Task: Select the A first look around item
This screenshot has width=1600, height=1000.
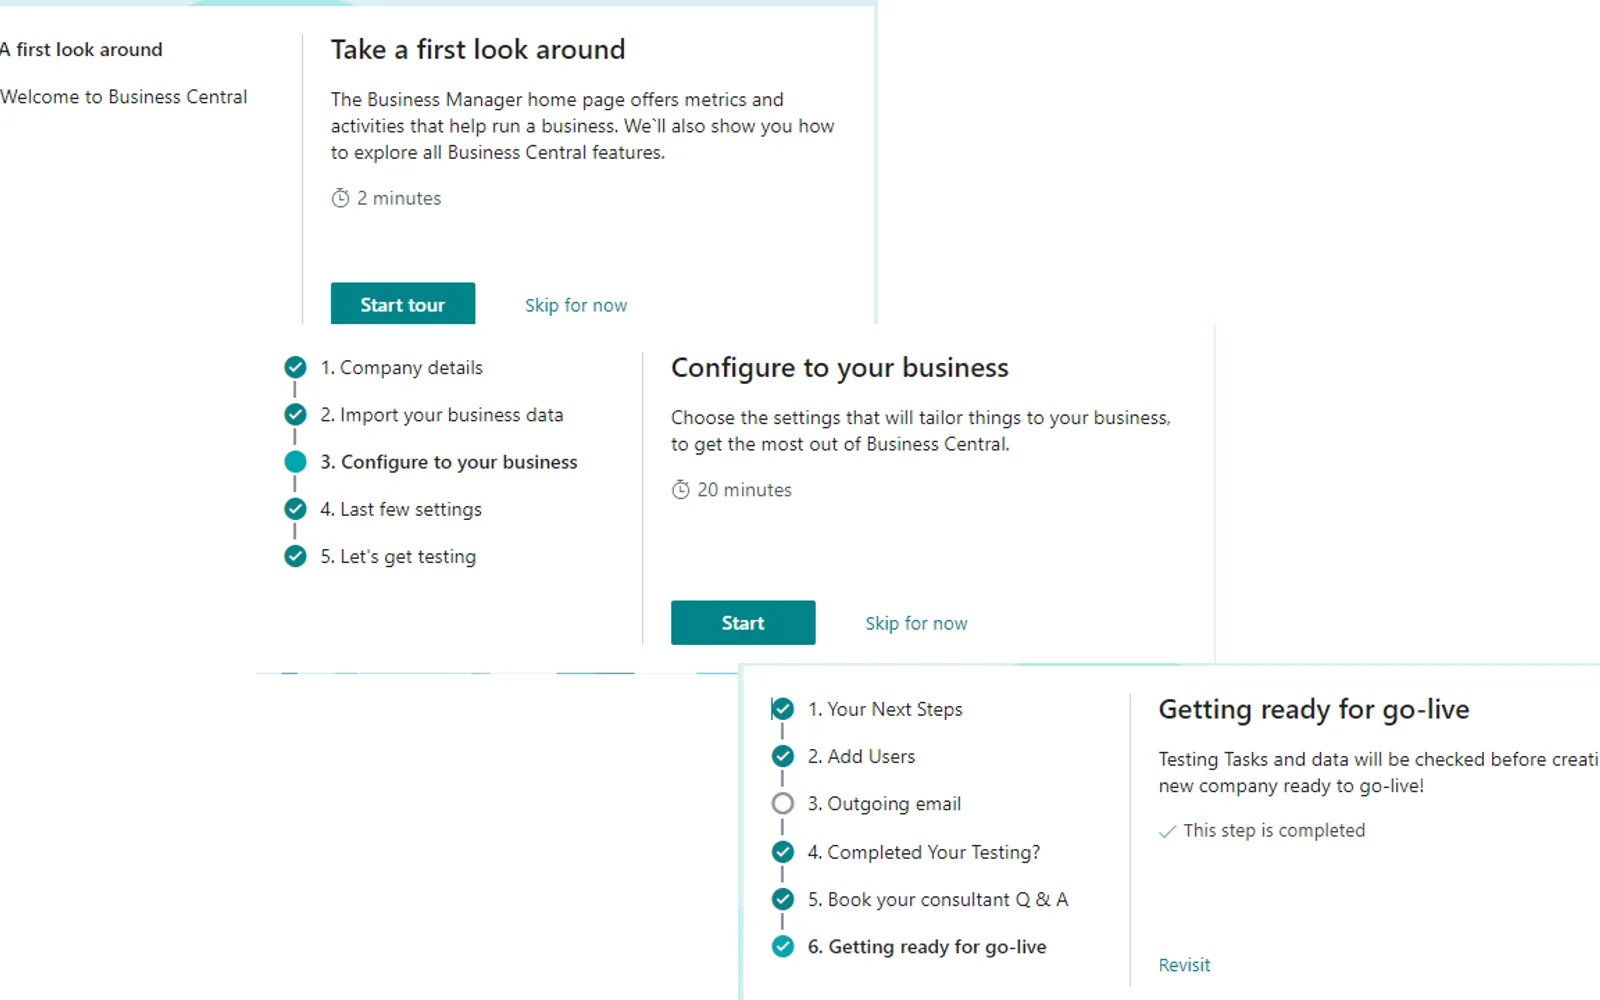Action: 81,49
